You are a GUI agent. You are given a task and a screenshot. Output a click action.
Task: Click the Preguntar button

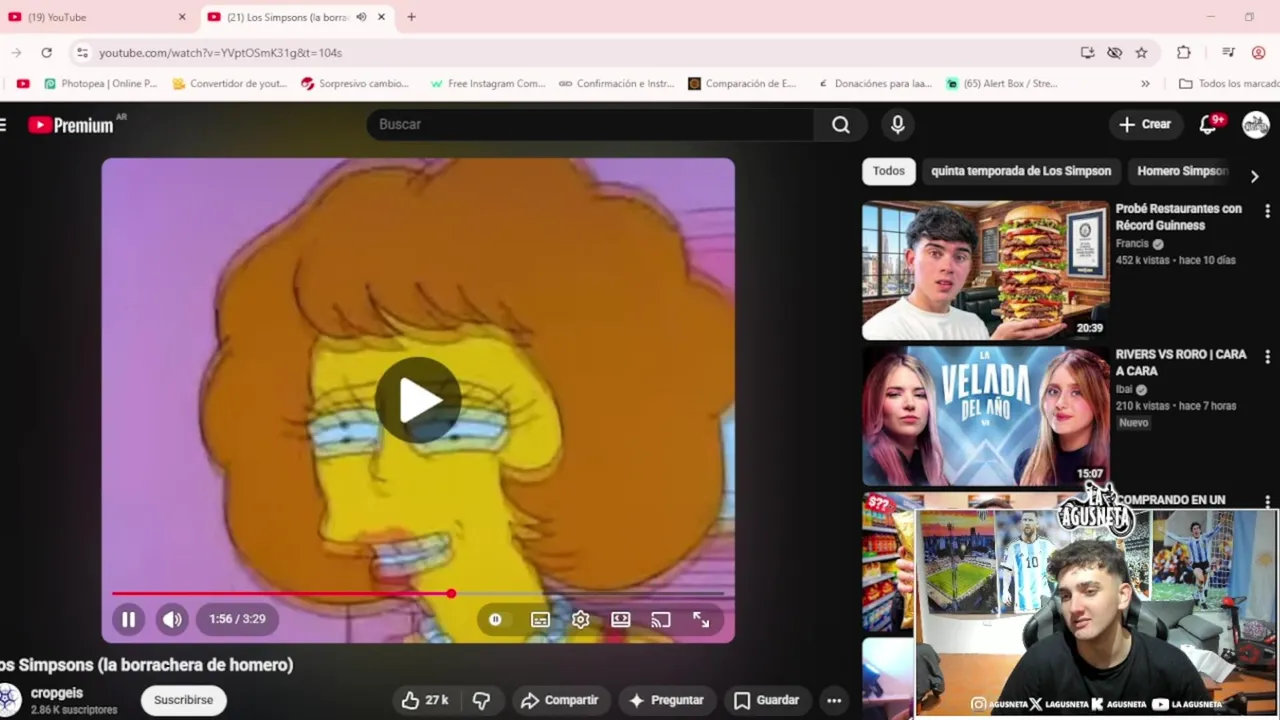(x=666, y=700)
